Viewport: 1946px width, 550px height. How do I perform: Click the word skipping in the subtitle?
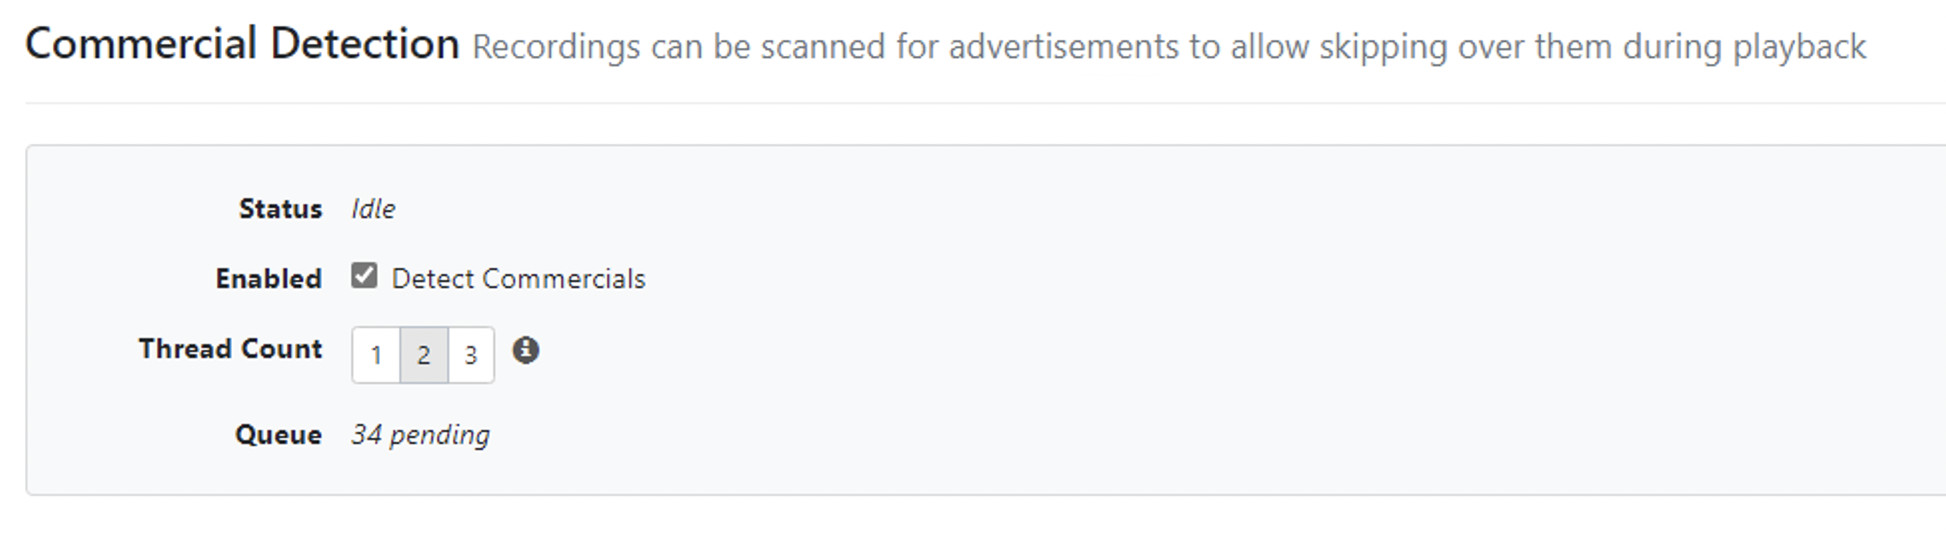[x=1383, y=47]
